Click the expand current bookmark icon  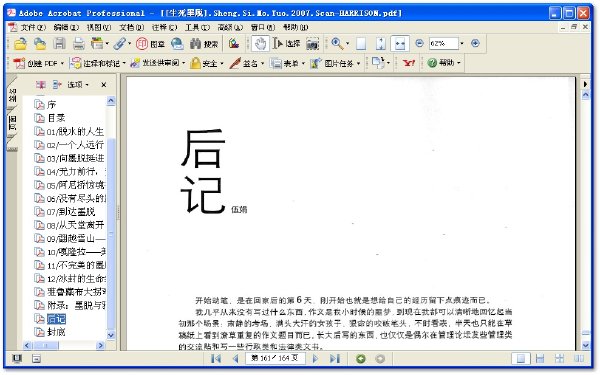click(57, 85)
